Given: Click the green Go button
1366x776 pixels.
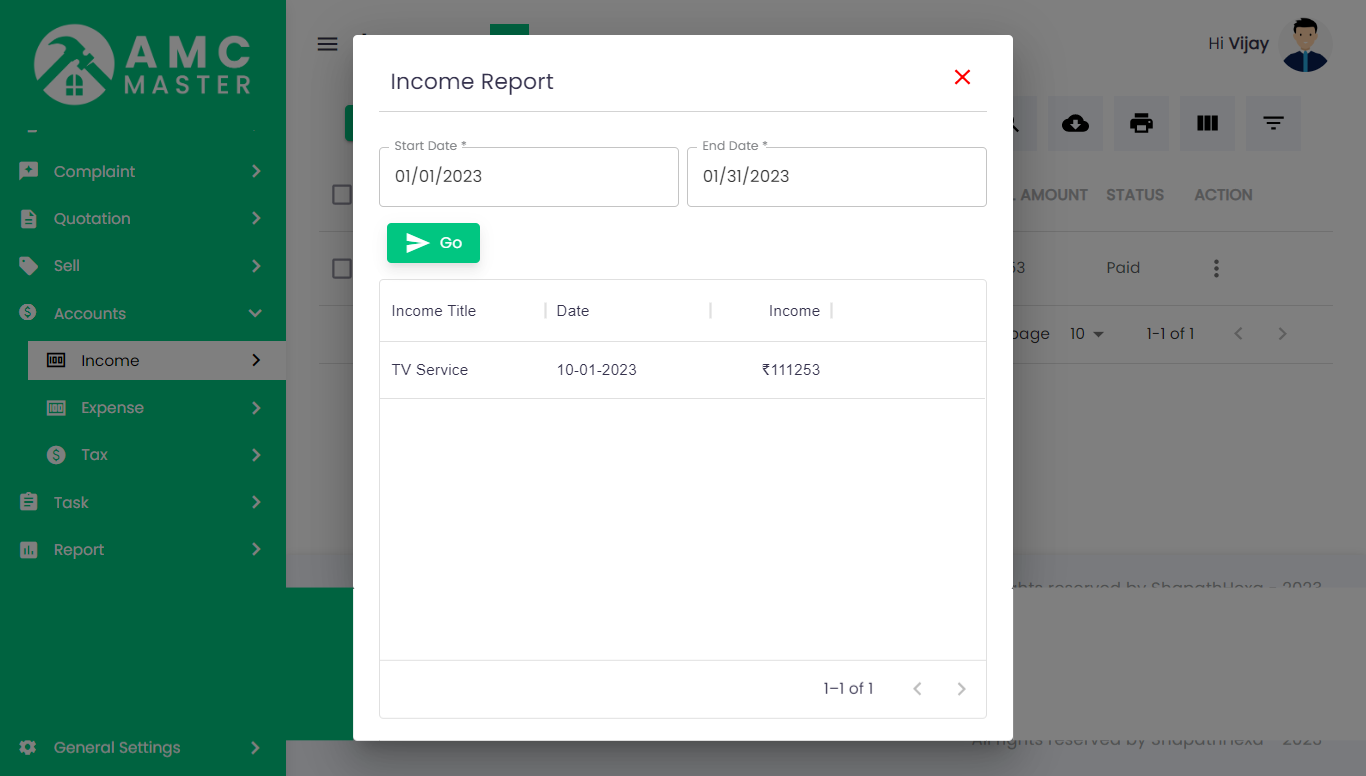Looking at the screenshot, I should (433, 243).
